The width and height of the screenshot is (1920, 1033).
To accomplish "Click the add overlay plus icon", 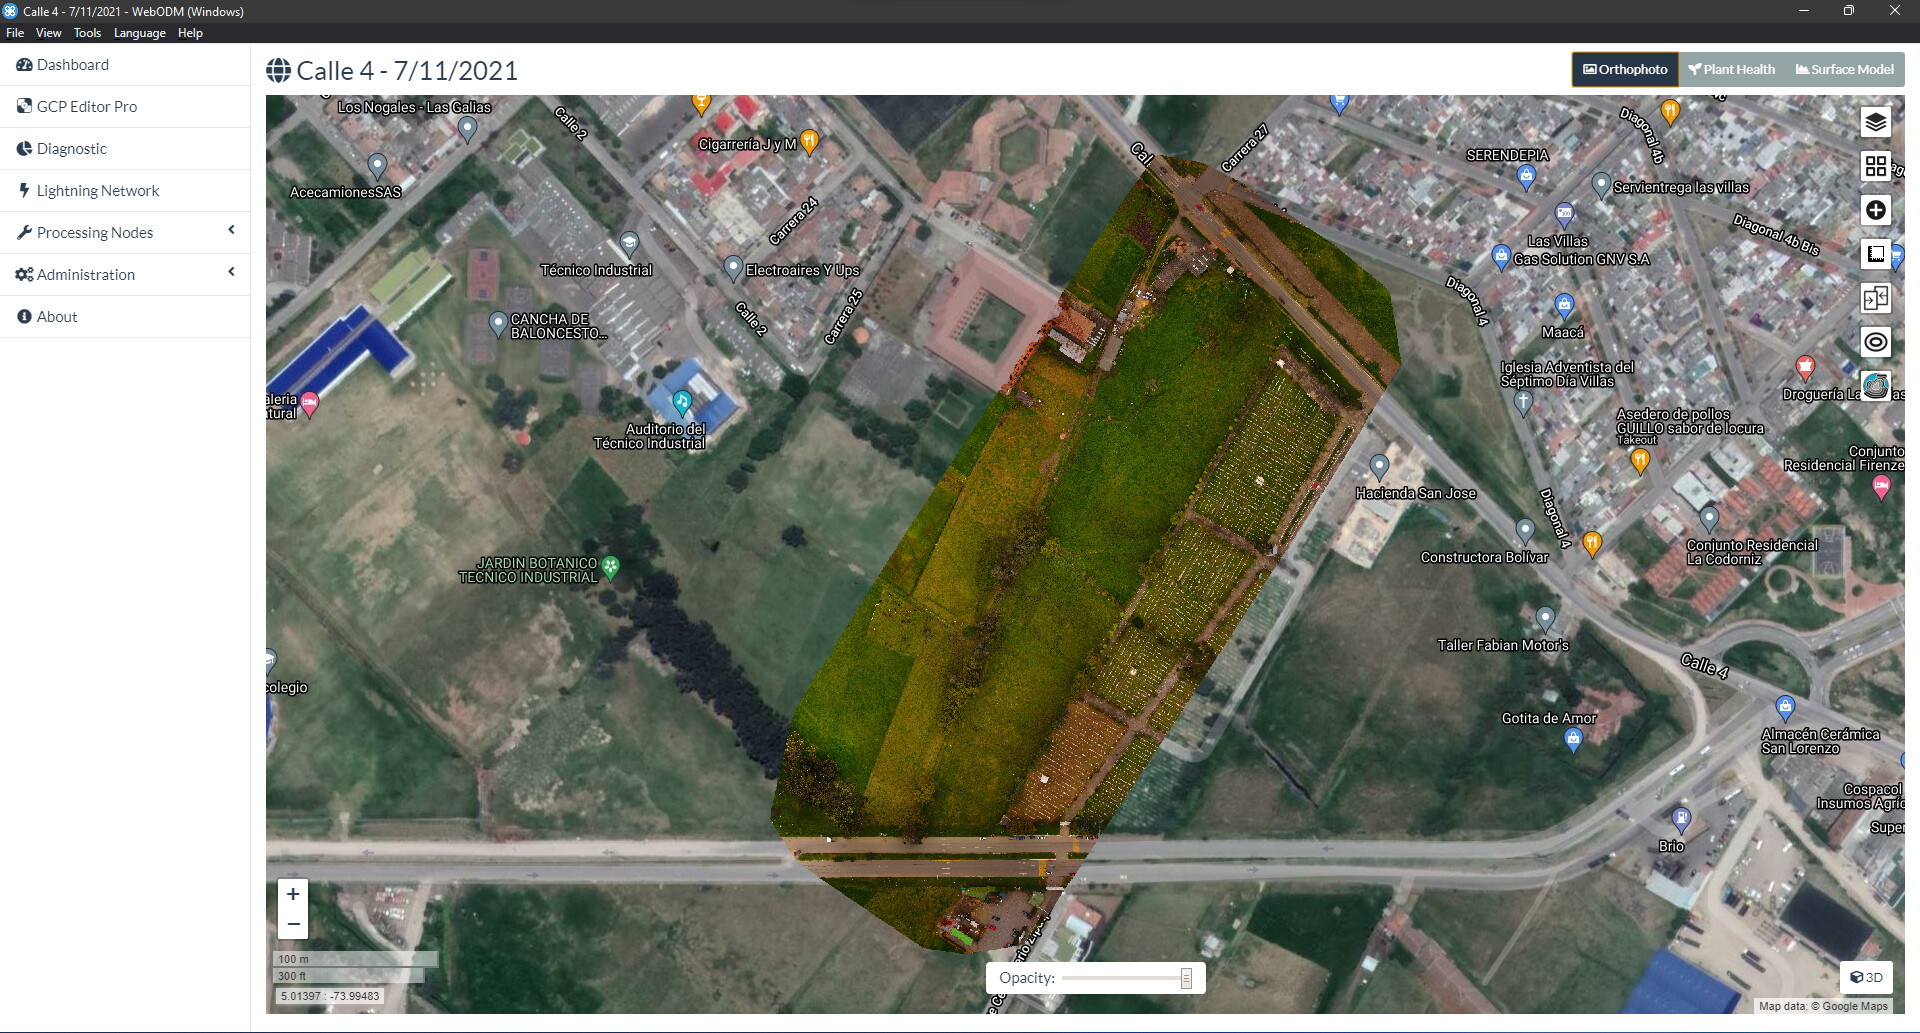I will click(1875, 210).
